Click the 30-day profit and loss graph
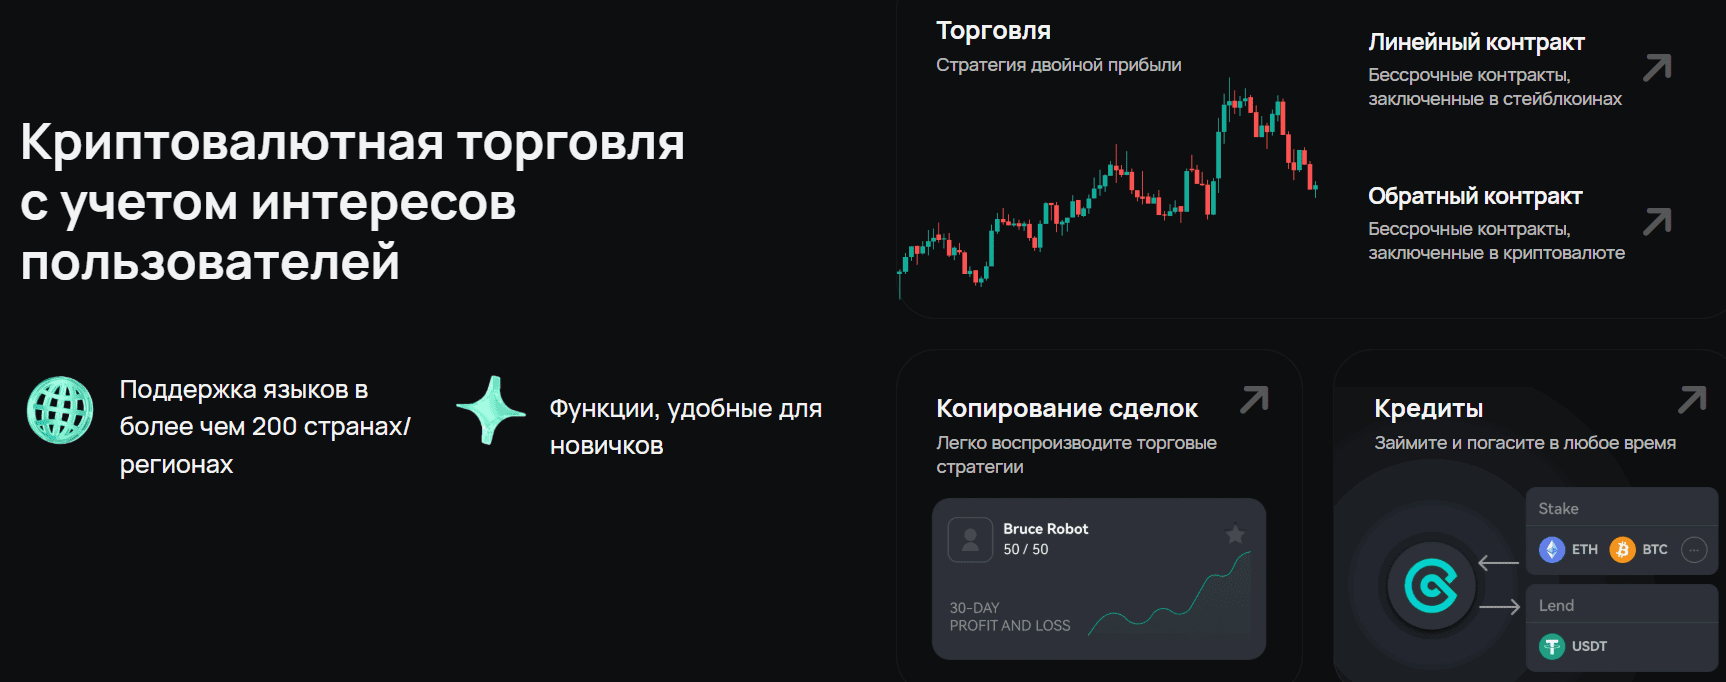The height and width of the screenshot is (682, 1726). [1170, 600]
